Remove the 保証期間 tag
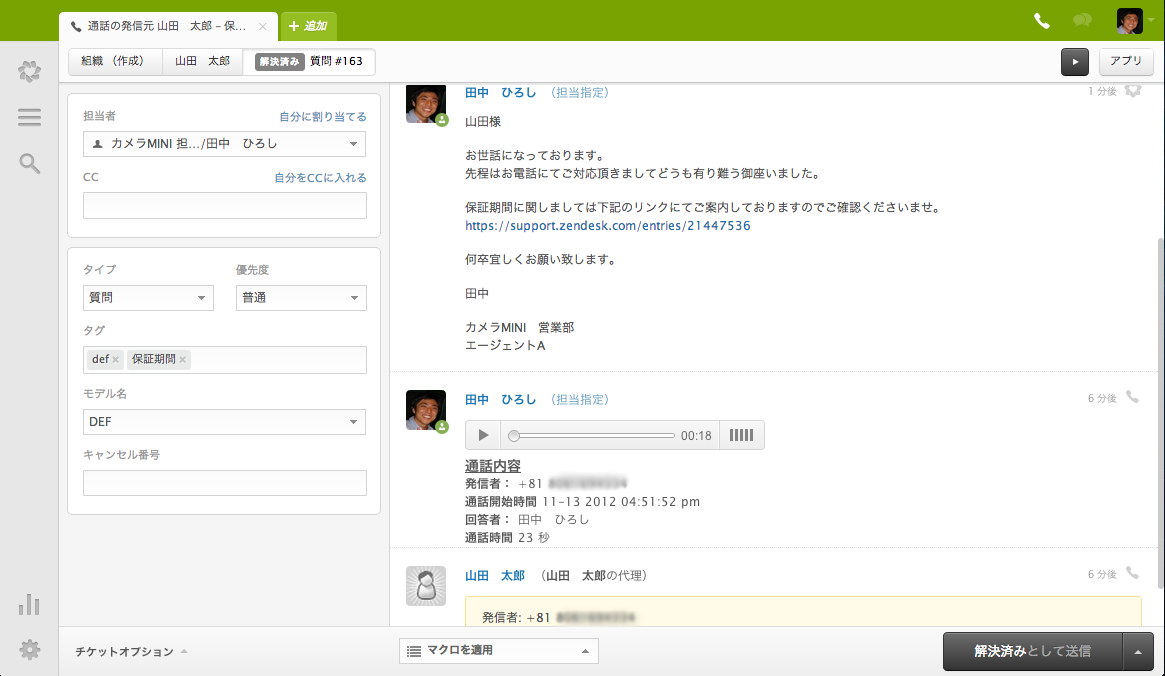 pos(183,360)
